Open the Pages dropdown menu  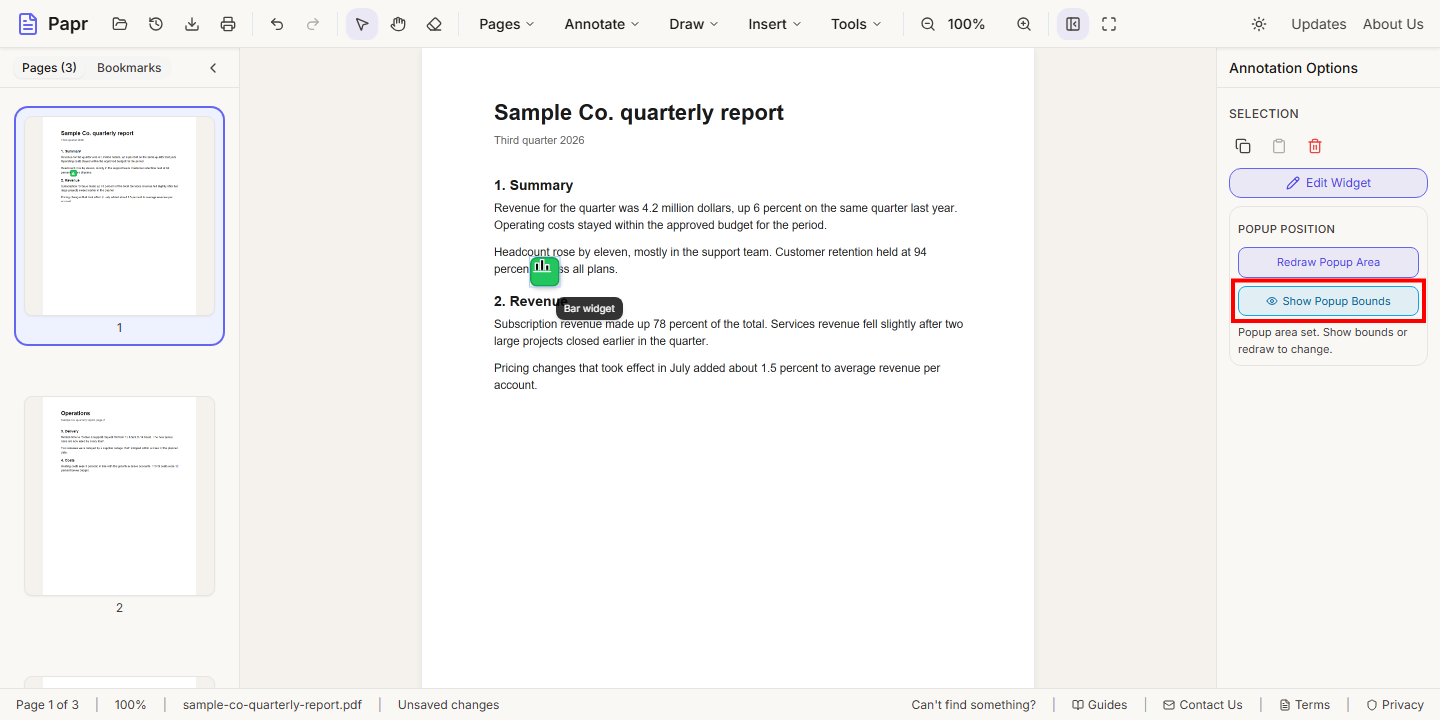[507, 24]
